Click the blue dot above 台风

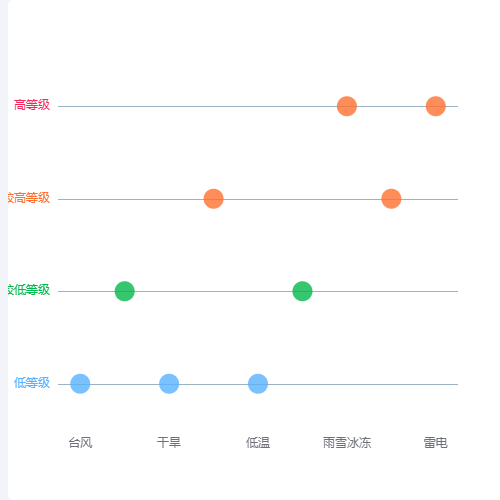coord(80,384)
